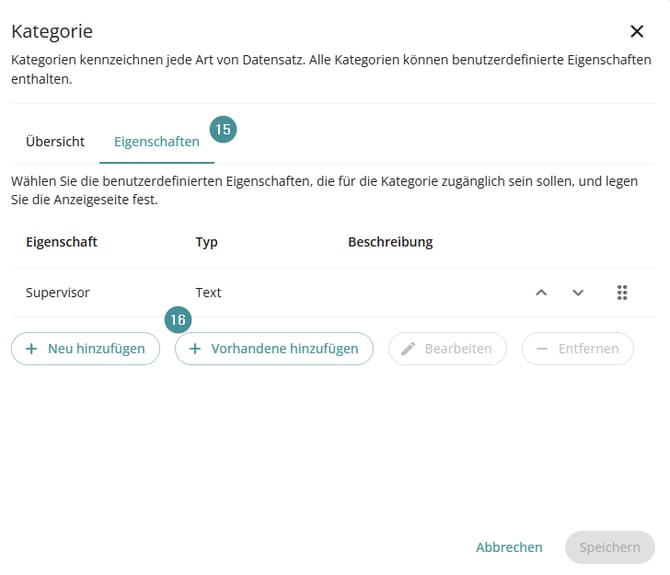
Task: Click the Typ column header
Action: click(207, 242)
